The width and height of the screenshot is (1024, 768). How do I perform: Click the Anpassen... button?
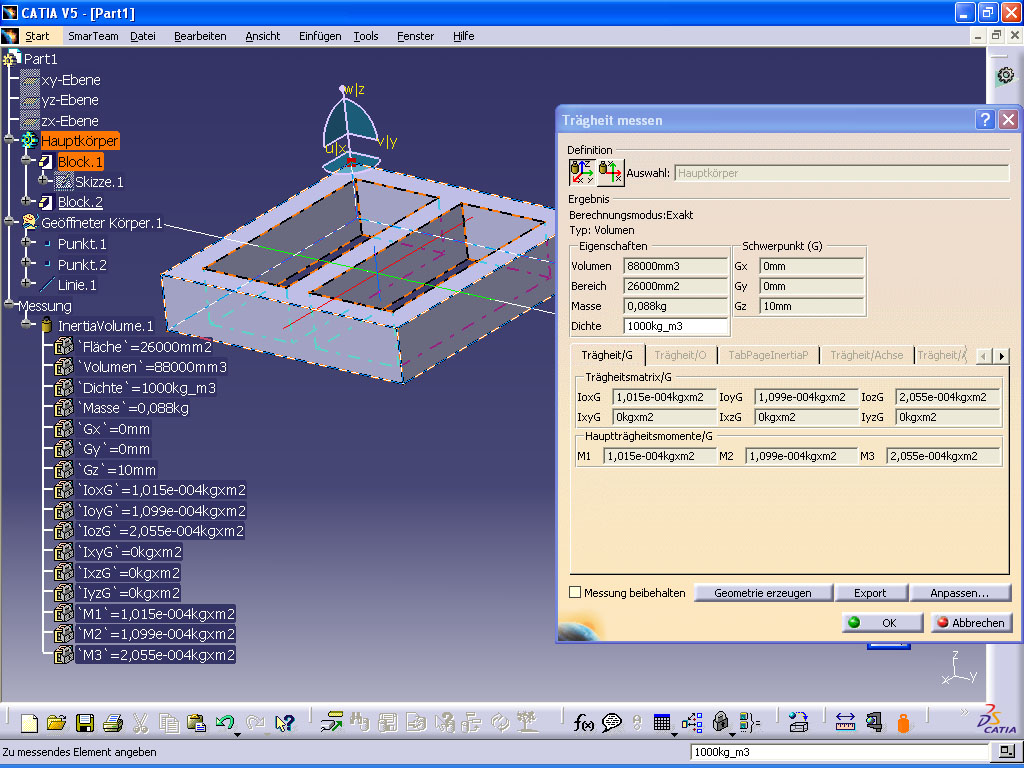coord(959,593)
